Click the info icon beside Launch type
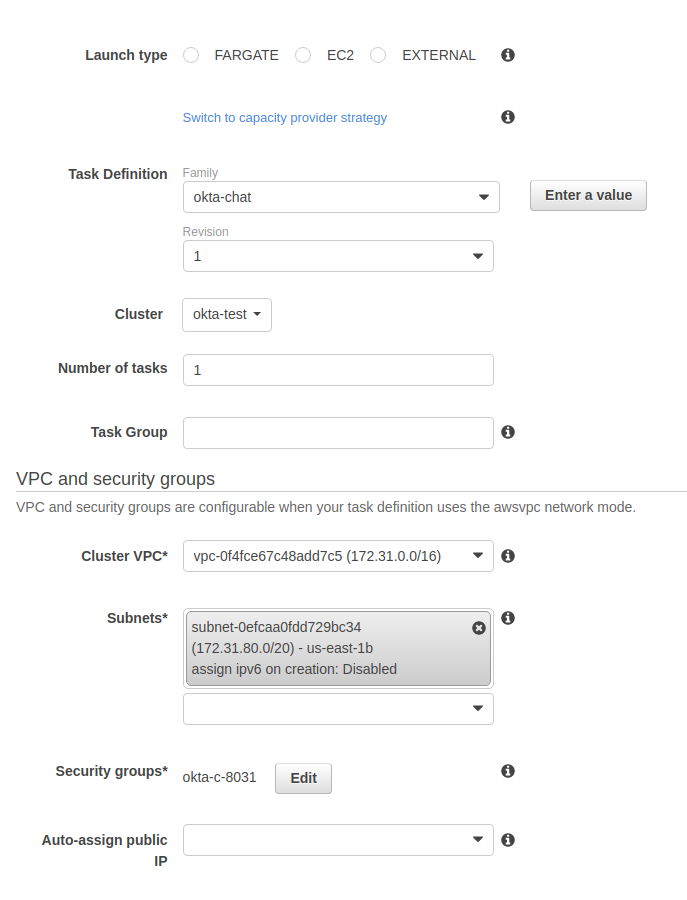687x900 pixels. pyautogui.click(x=508, y=55)
